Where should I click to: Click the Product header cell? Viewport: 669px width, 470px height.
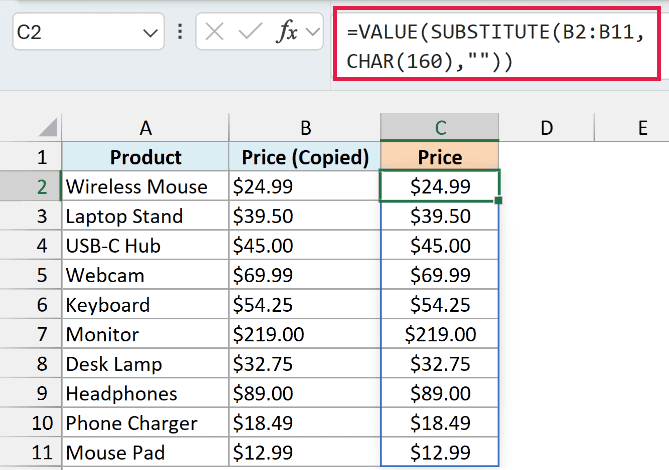coord(145,157)
